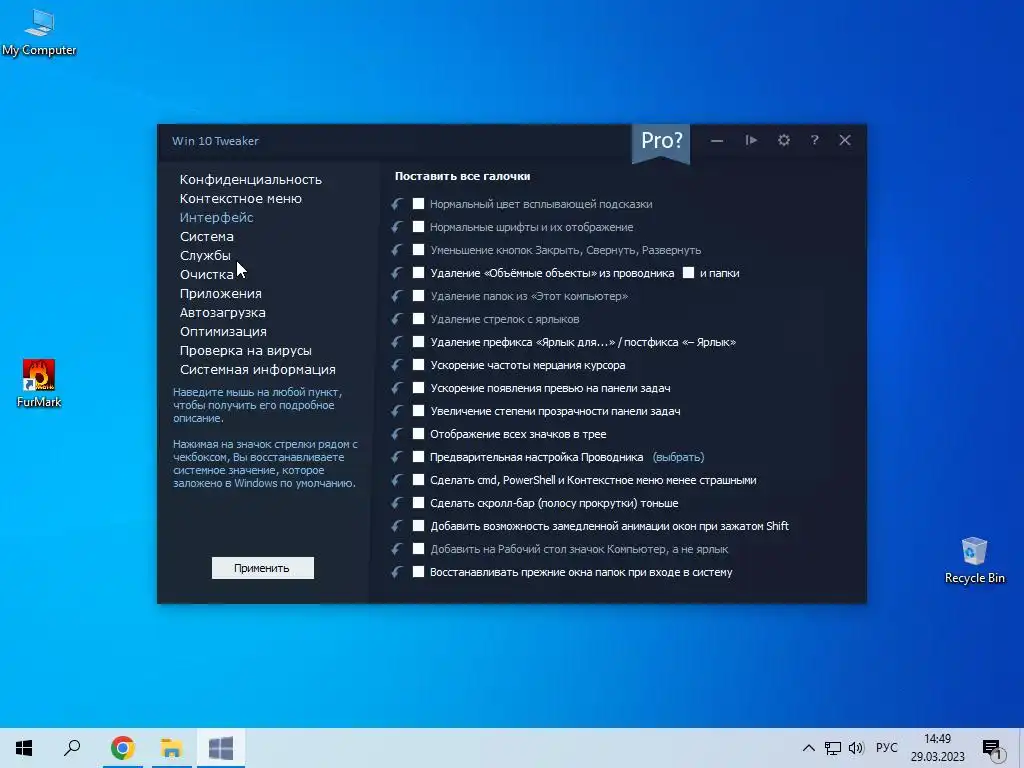The image size is (1024, 768).
Task: Restore default arrow for Уменьшение кнопок Закрыть
Action: pyautogui.click(x=396, y=249)
